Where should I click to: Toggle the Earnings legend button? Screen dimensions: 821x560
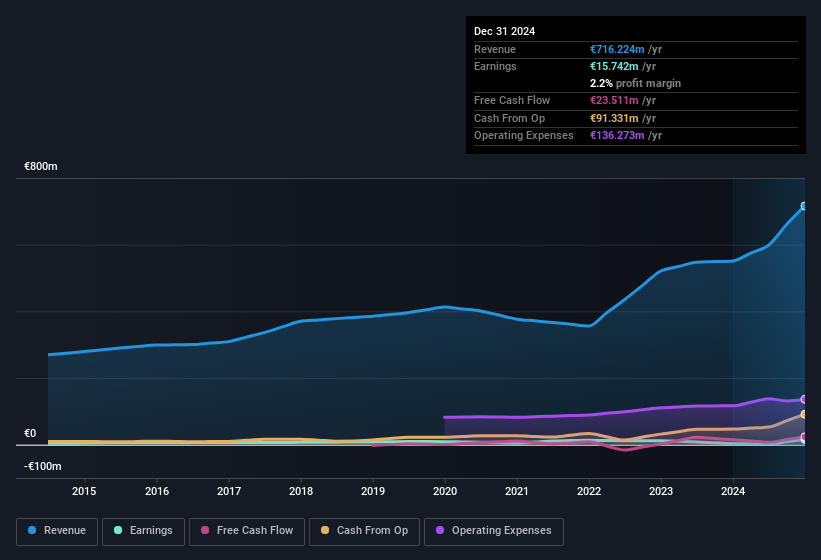[143, 531]
